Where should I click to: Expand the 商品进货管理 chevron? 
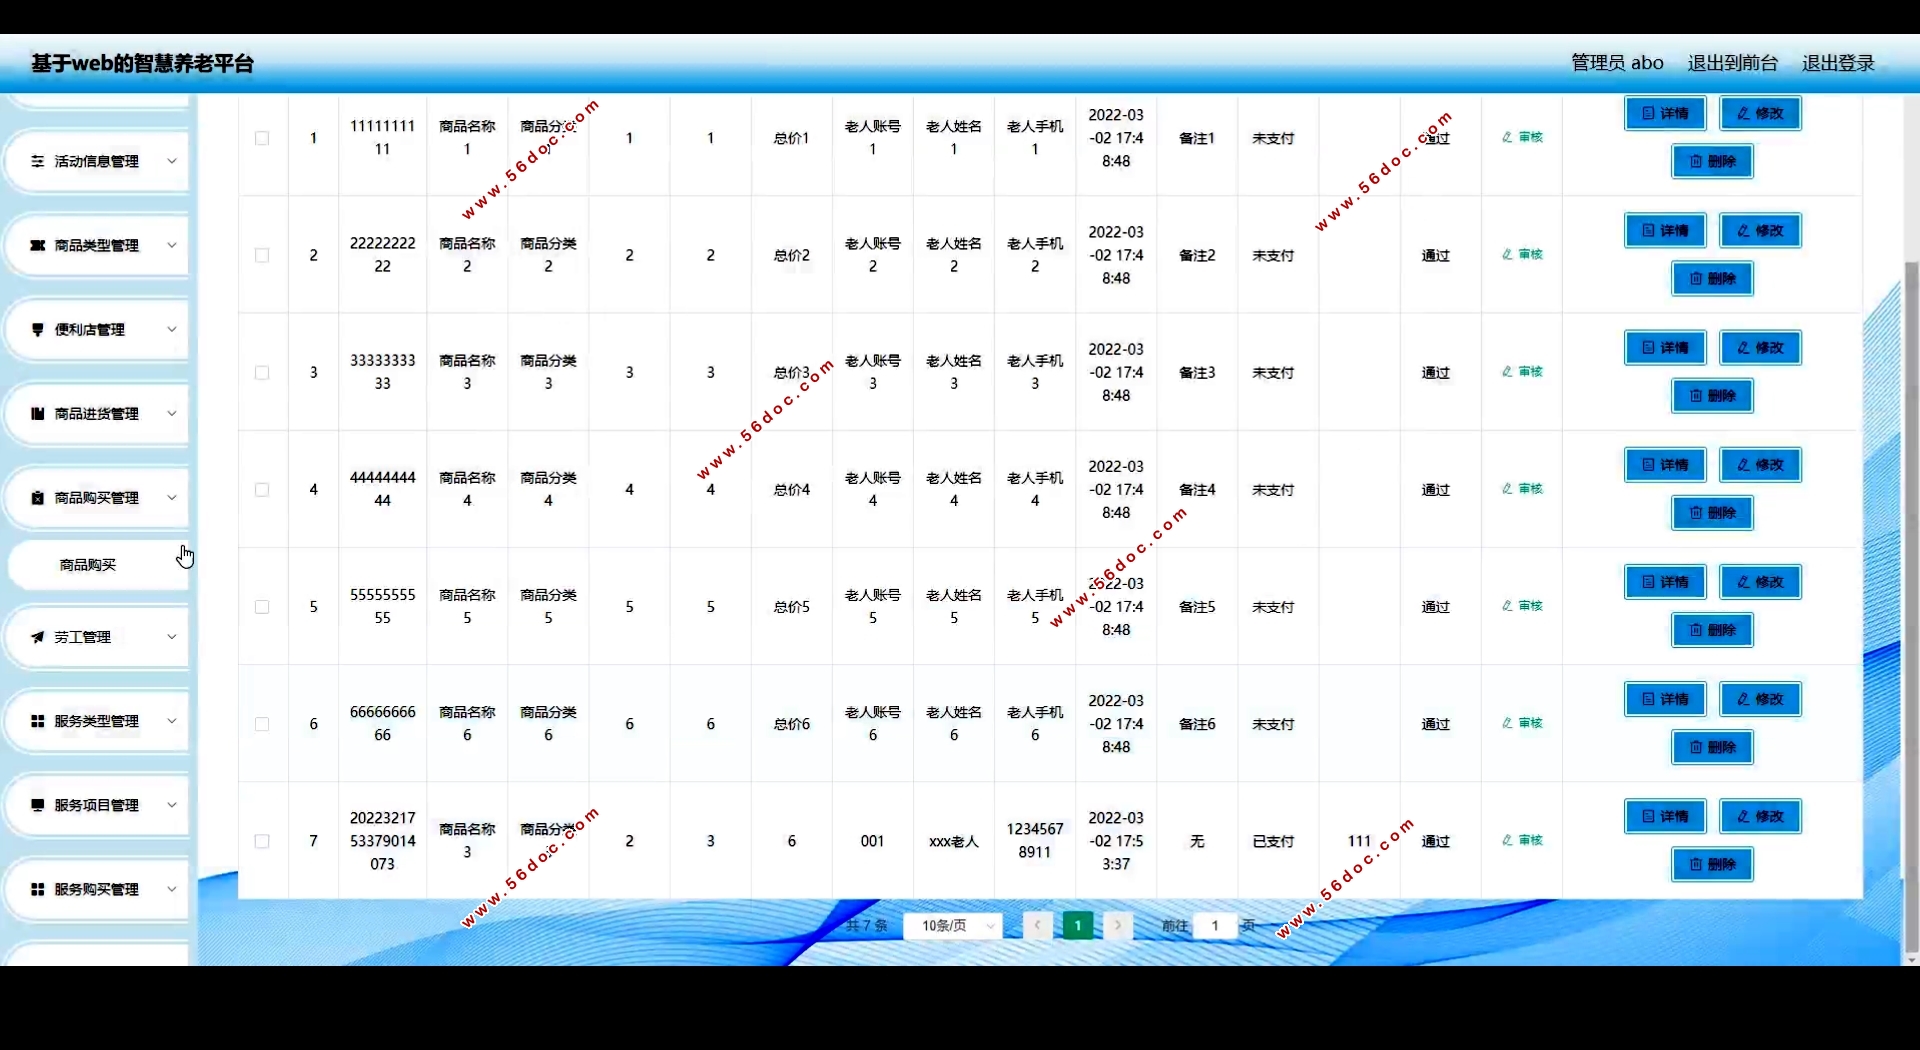(x=171, y=413)
